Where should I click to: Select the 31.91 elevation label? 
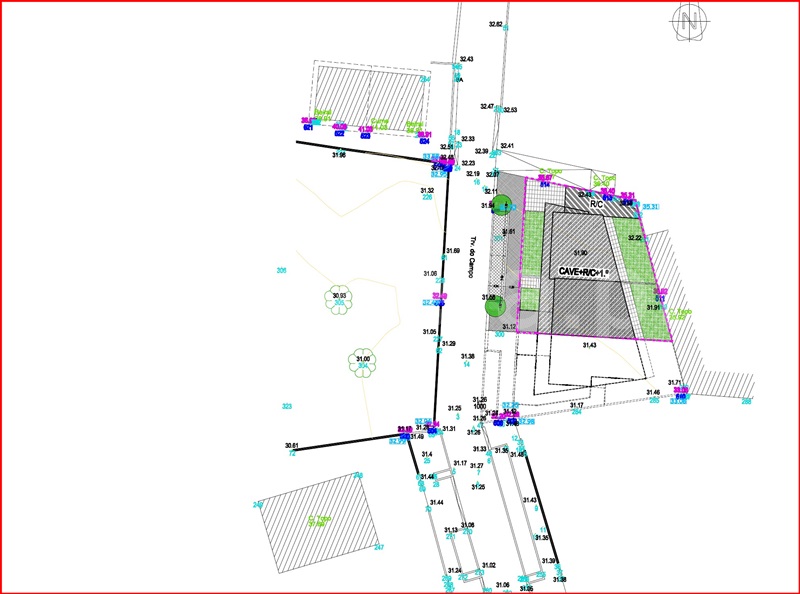(653, 308)
